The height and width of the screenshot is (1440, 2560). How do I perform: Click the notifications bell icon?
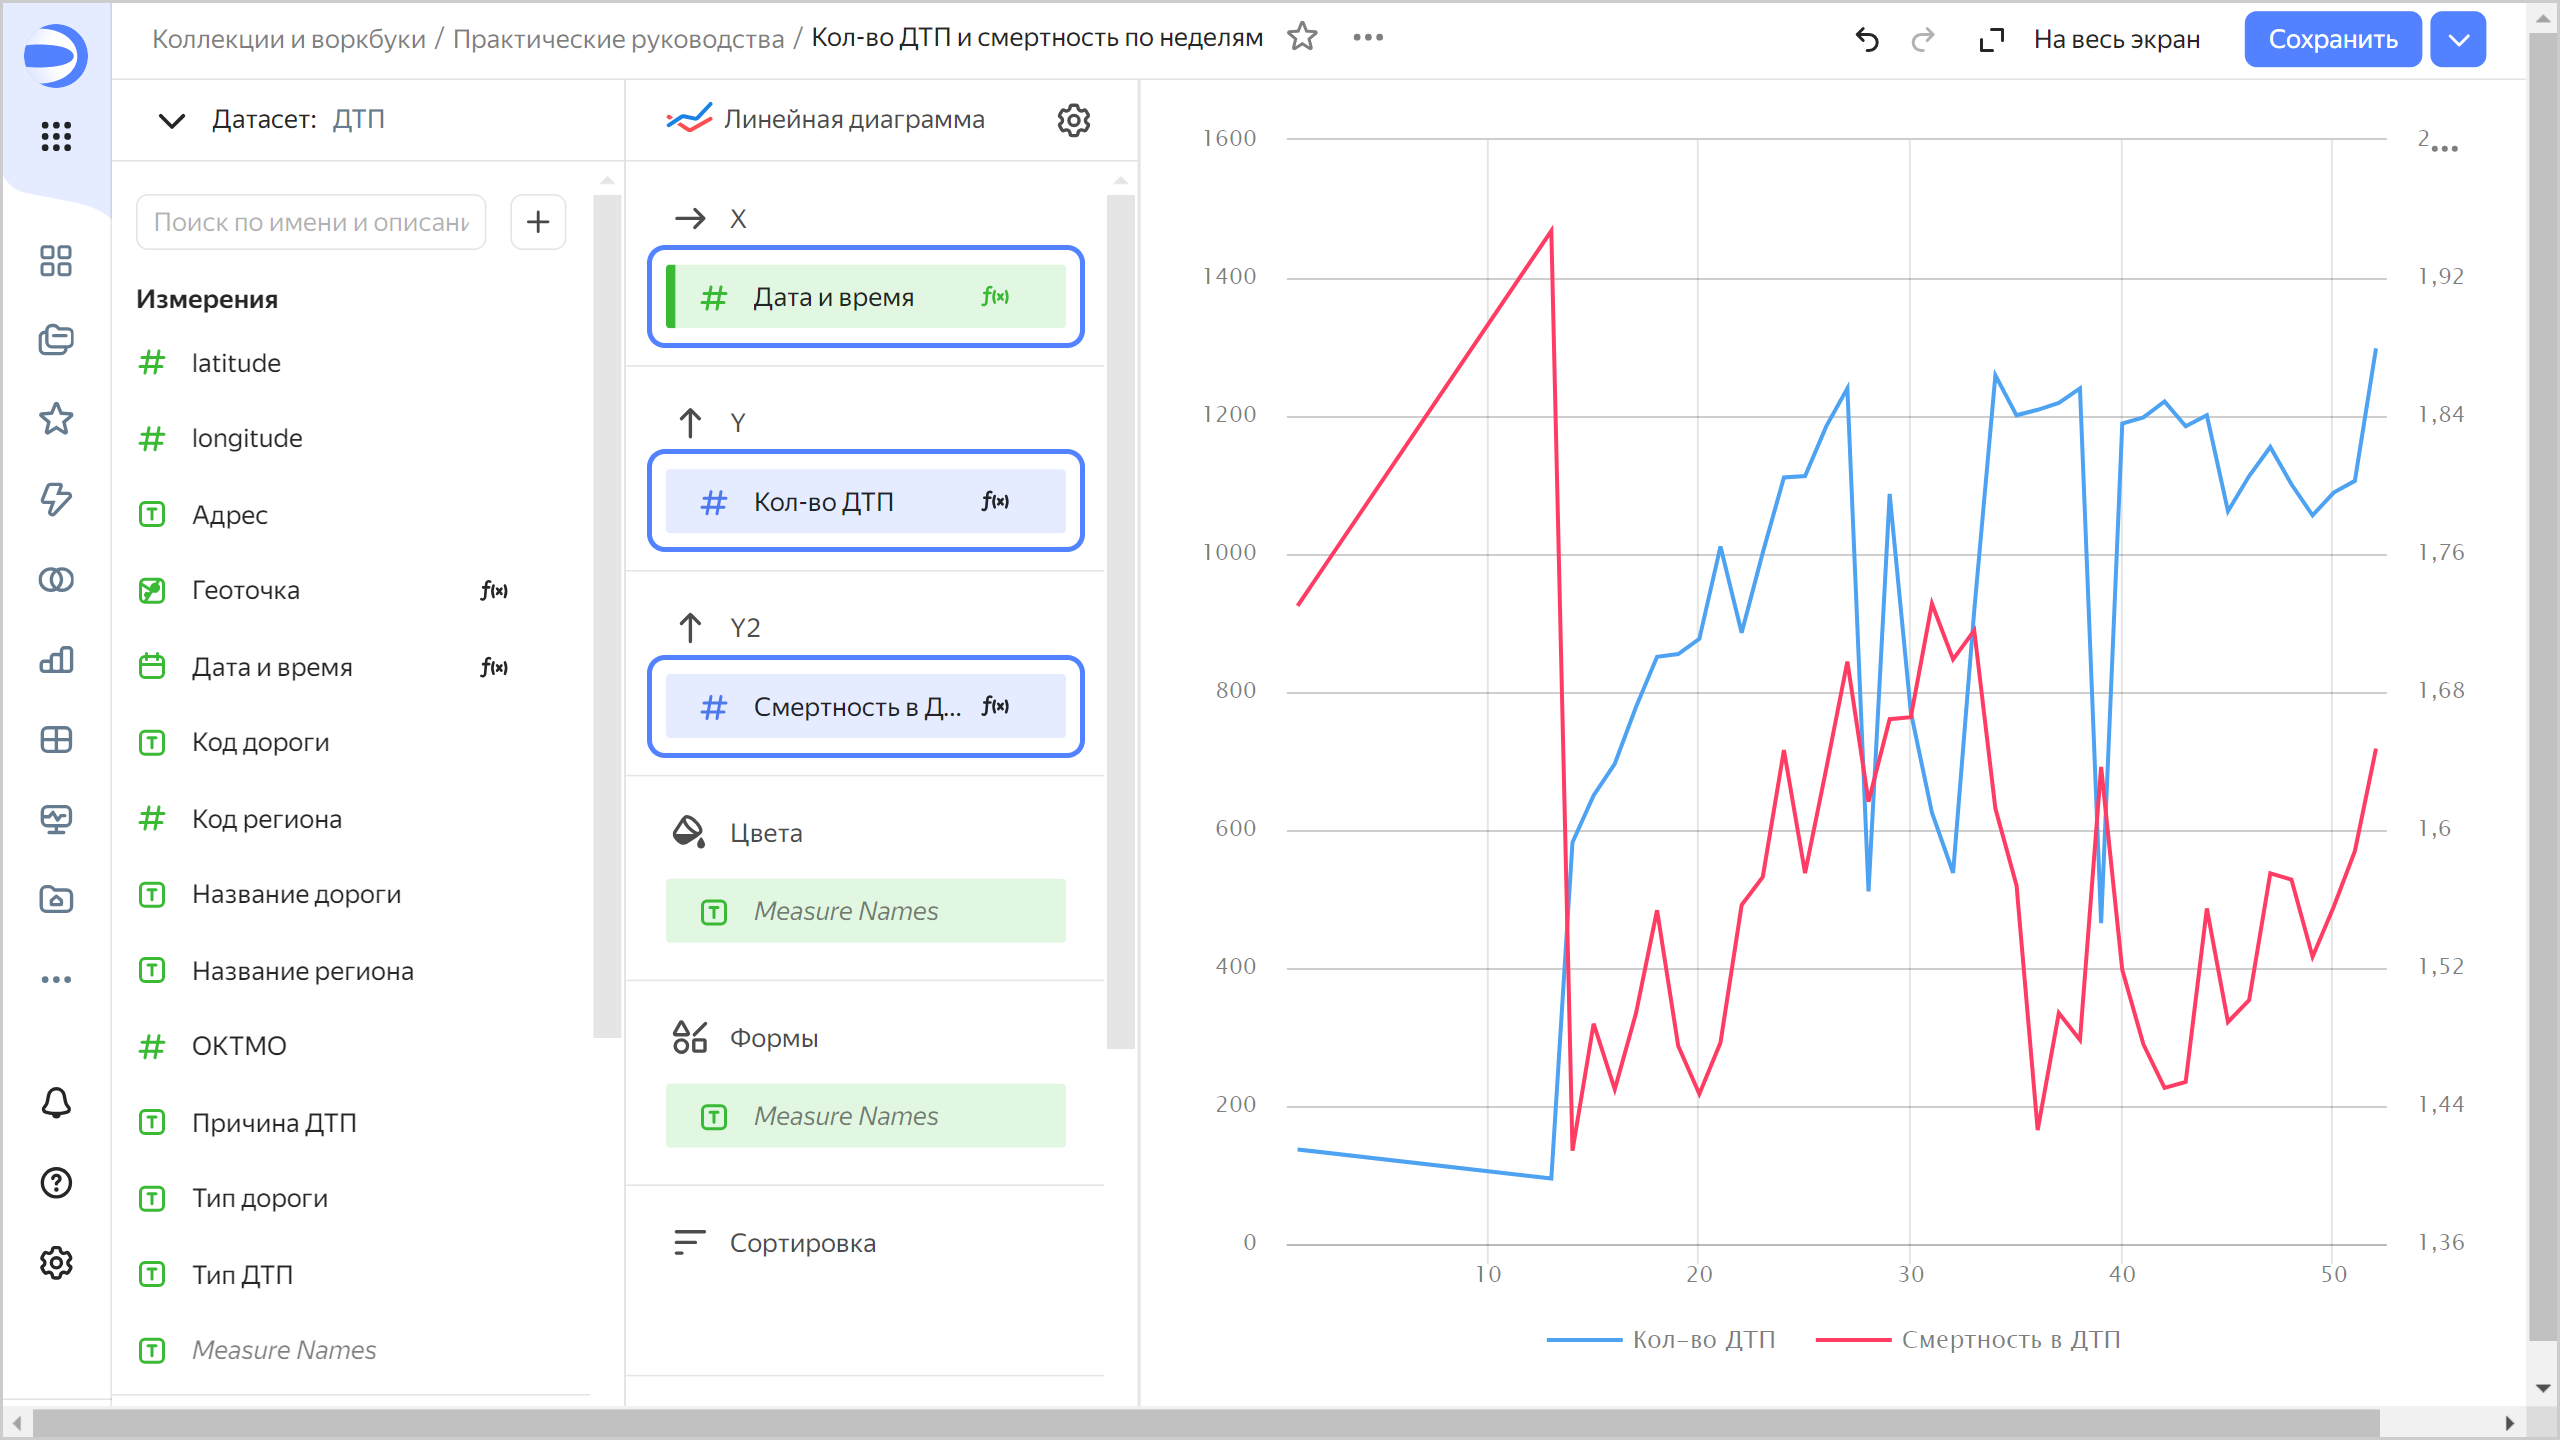56,1103
